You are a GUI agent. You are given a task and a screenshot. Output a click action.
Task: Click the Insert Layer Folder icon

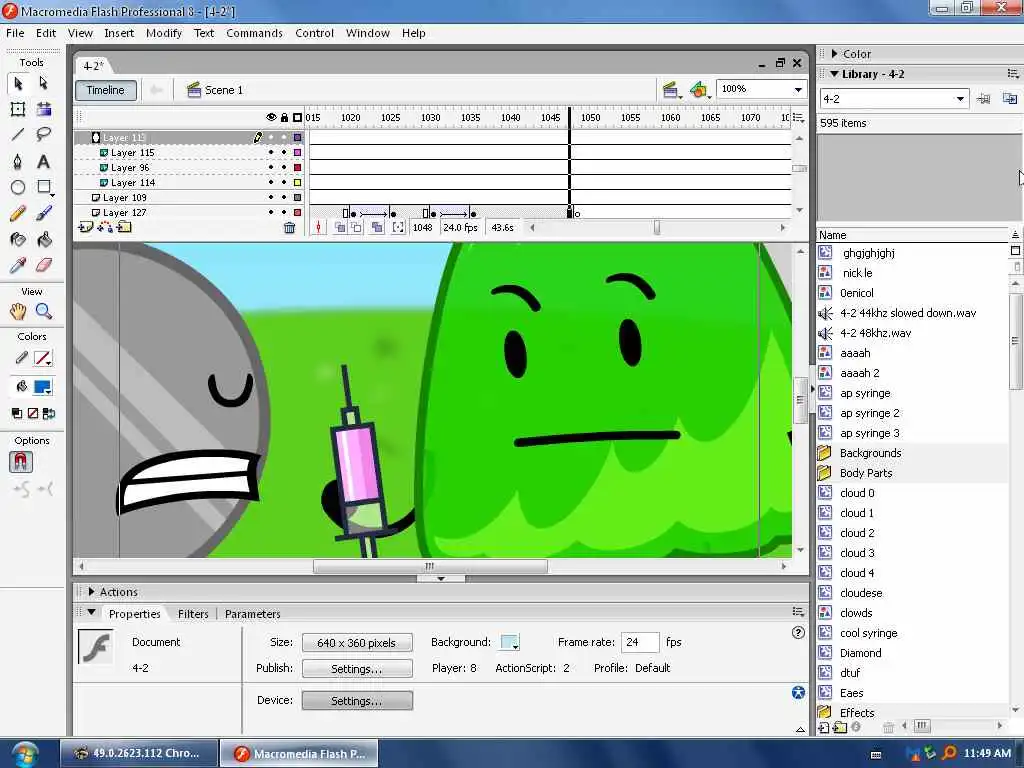[x=124, y=227]
